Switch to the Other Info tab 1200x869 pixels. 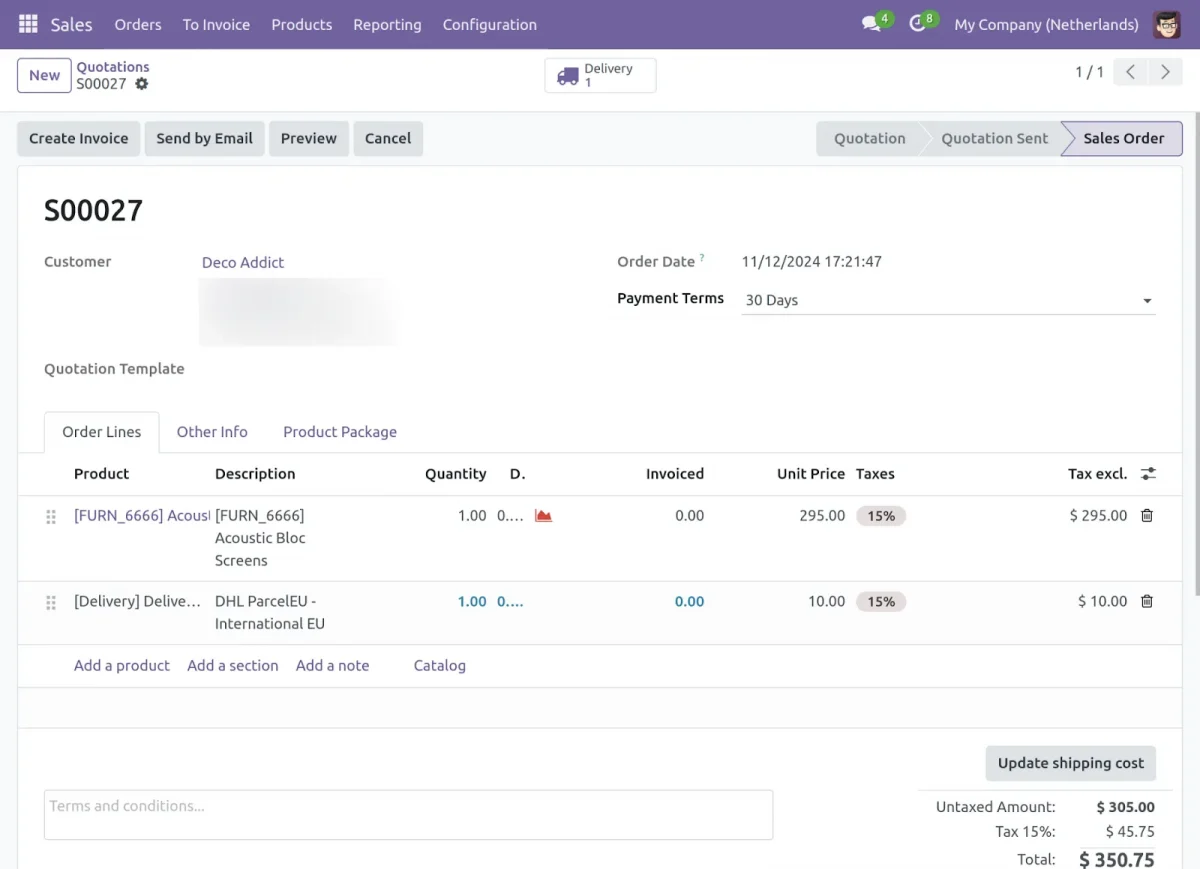(x=212, y=432)
